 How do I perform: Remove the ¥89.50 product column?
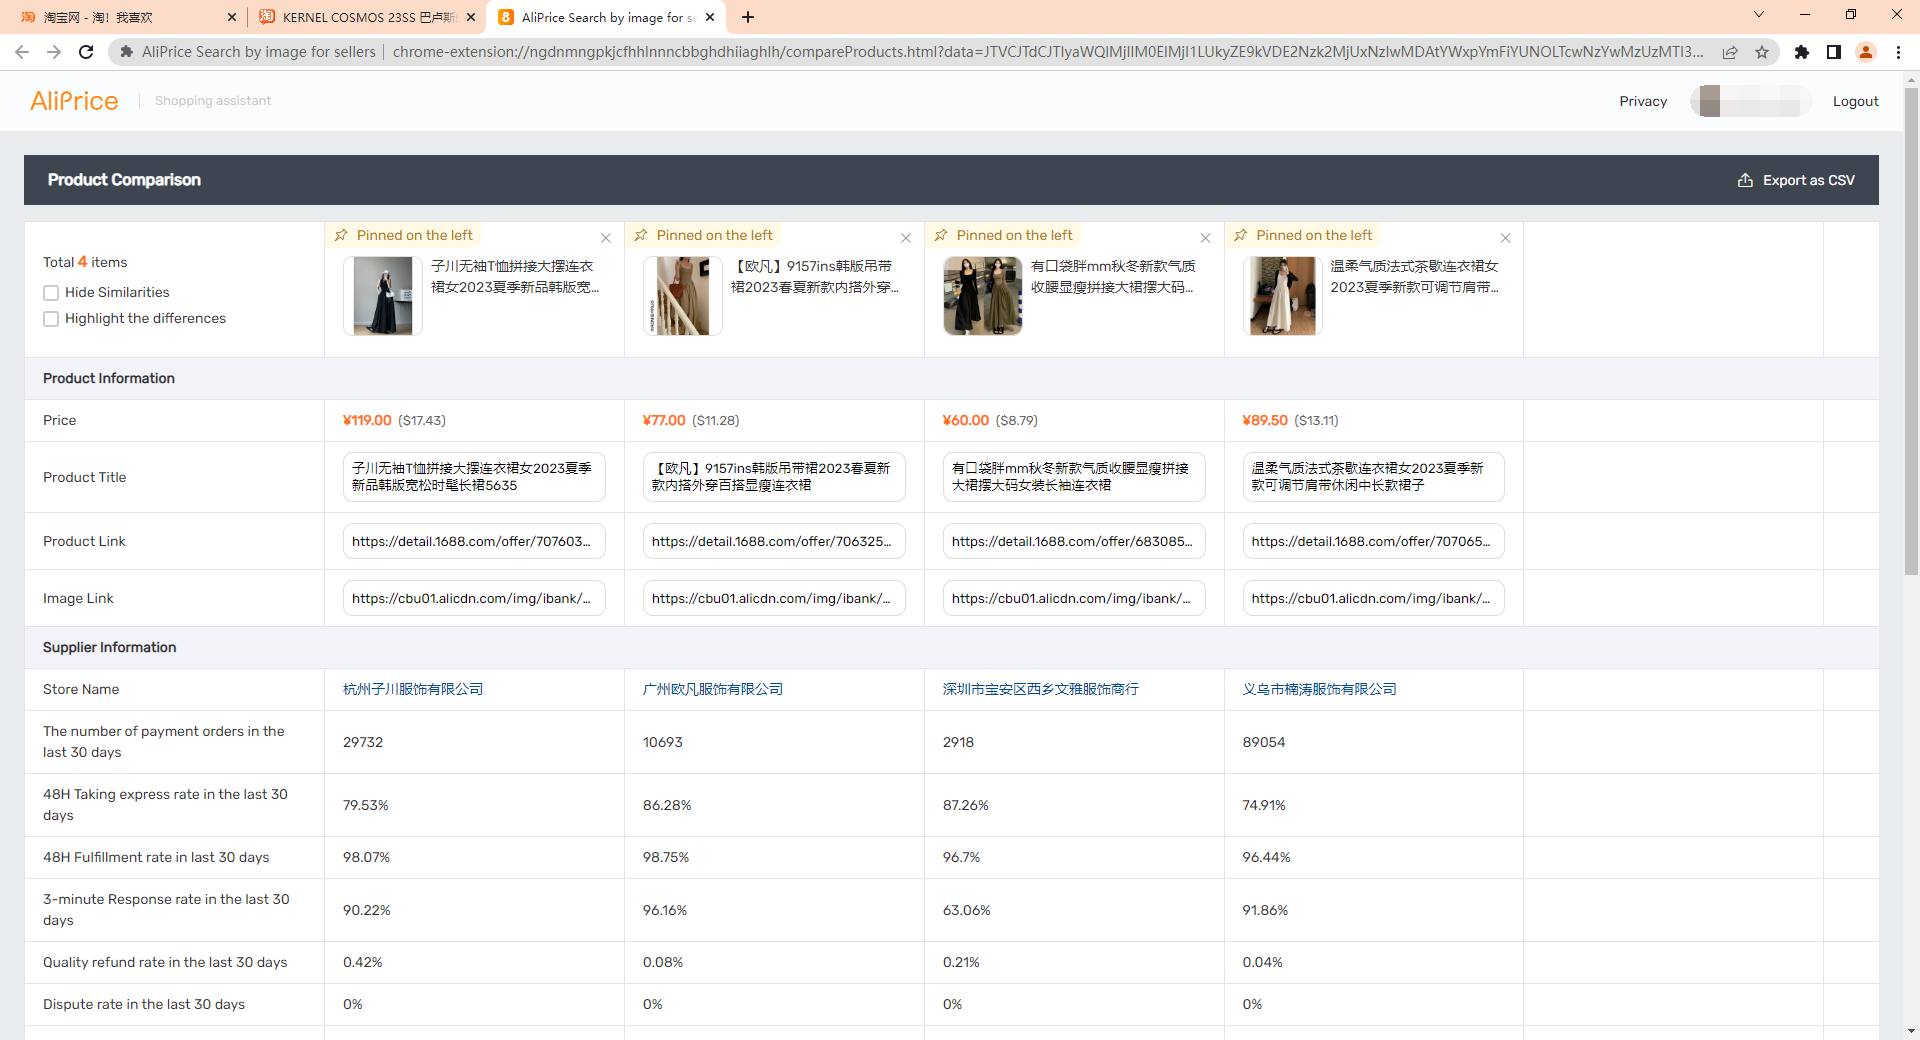[x=1505, y=238]
